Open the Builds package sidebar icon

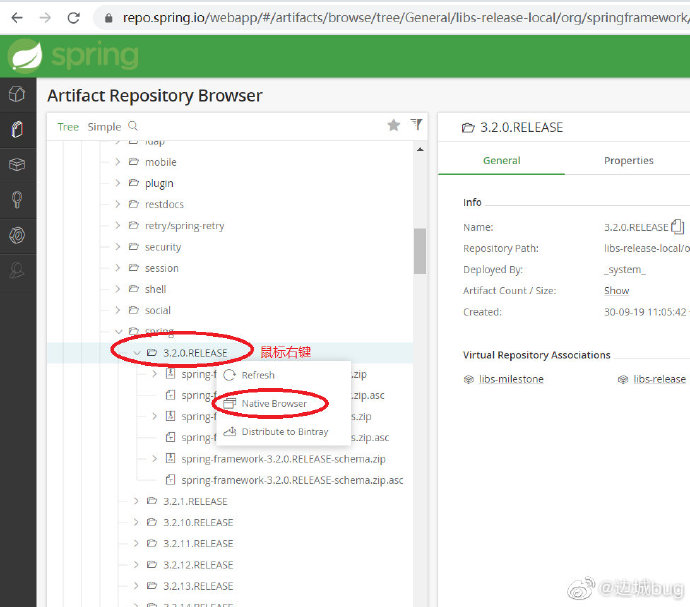point(17,165)
